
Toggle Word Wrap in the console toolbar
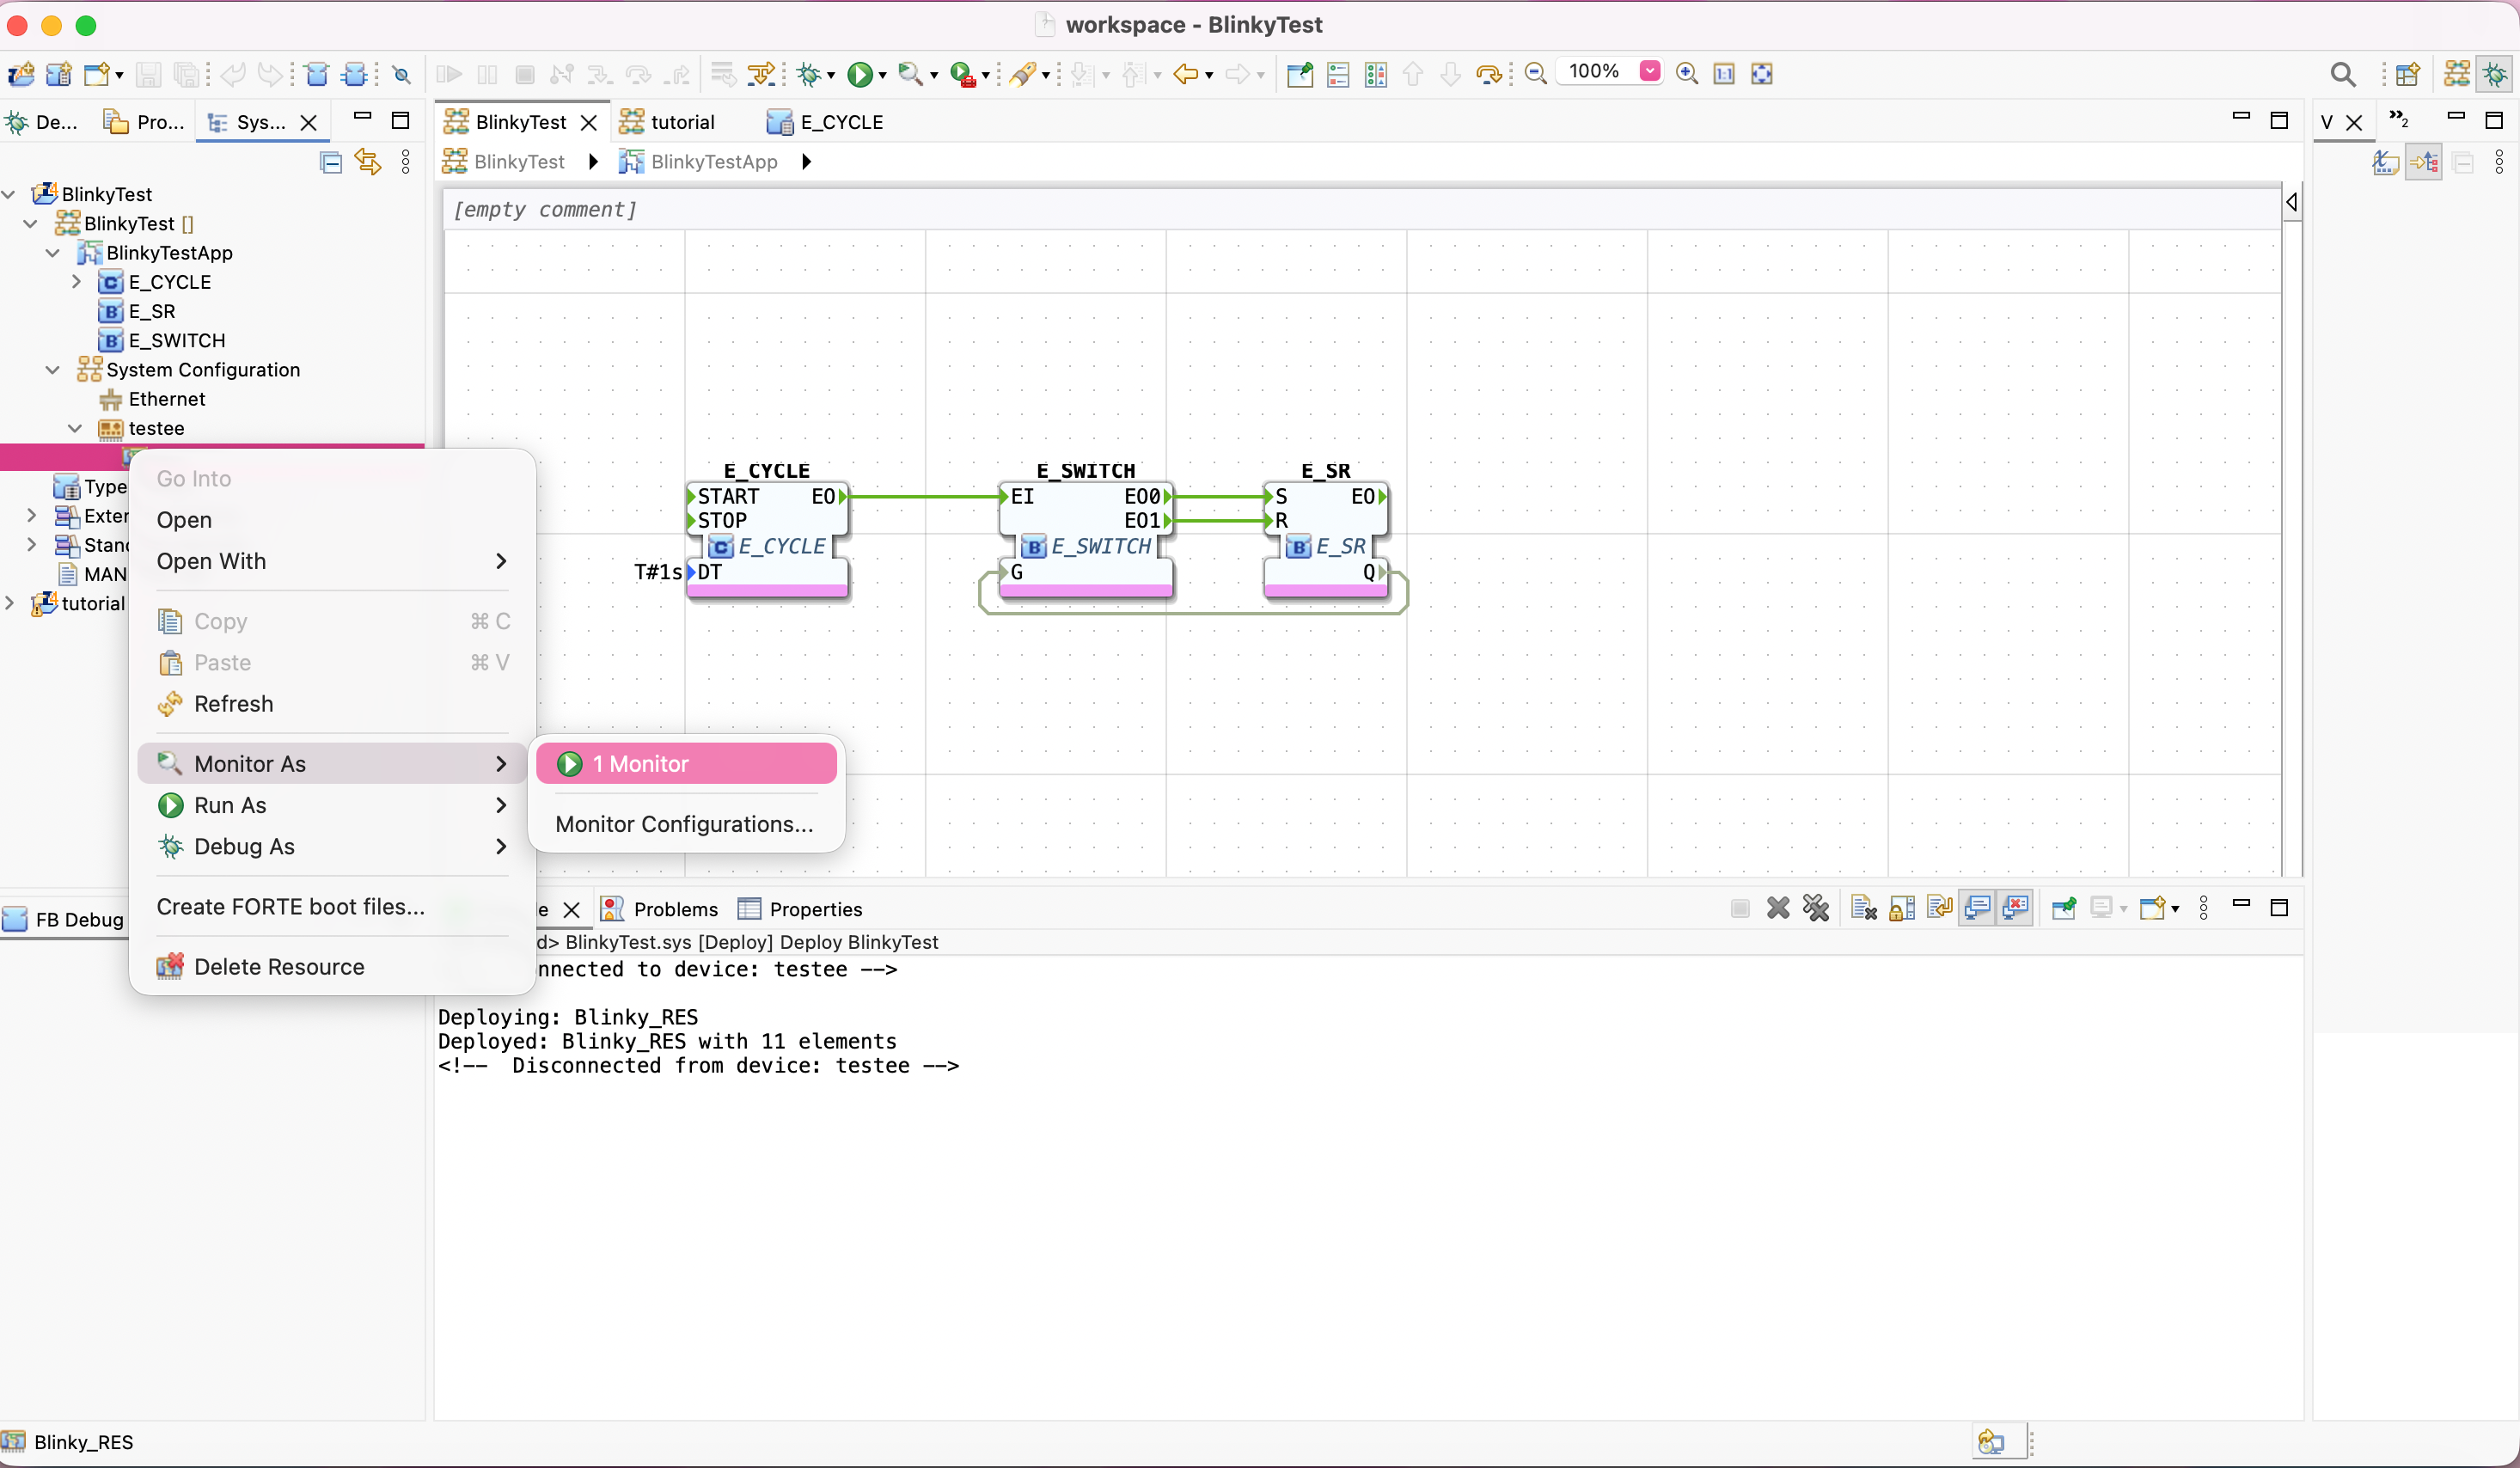click(1940, 908)
